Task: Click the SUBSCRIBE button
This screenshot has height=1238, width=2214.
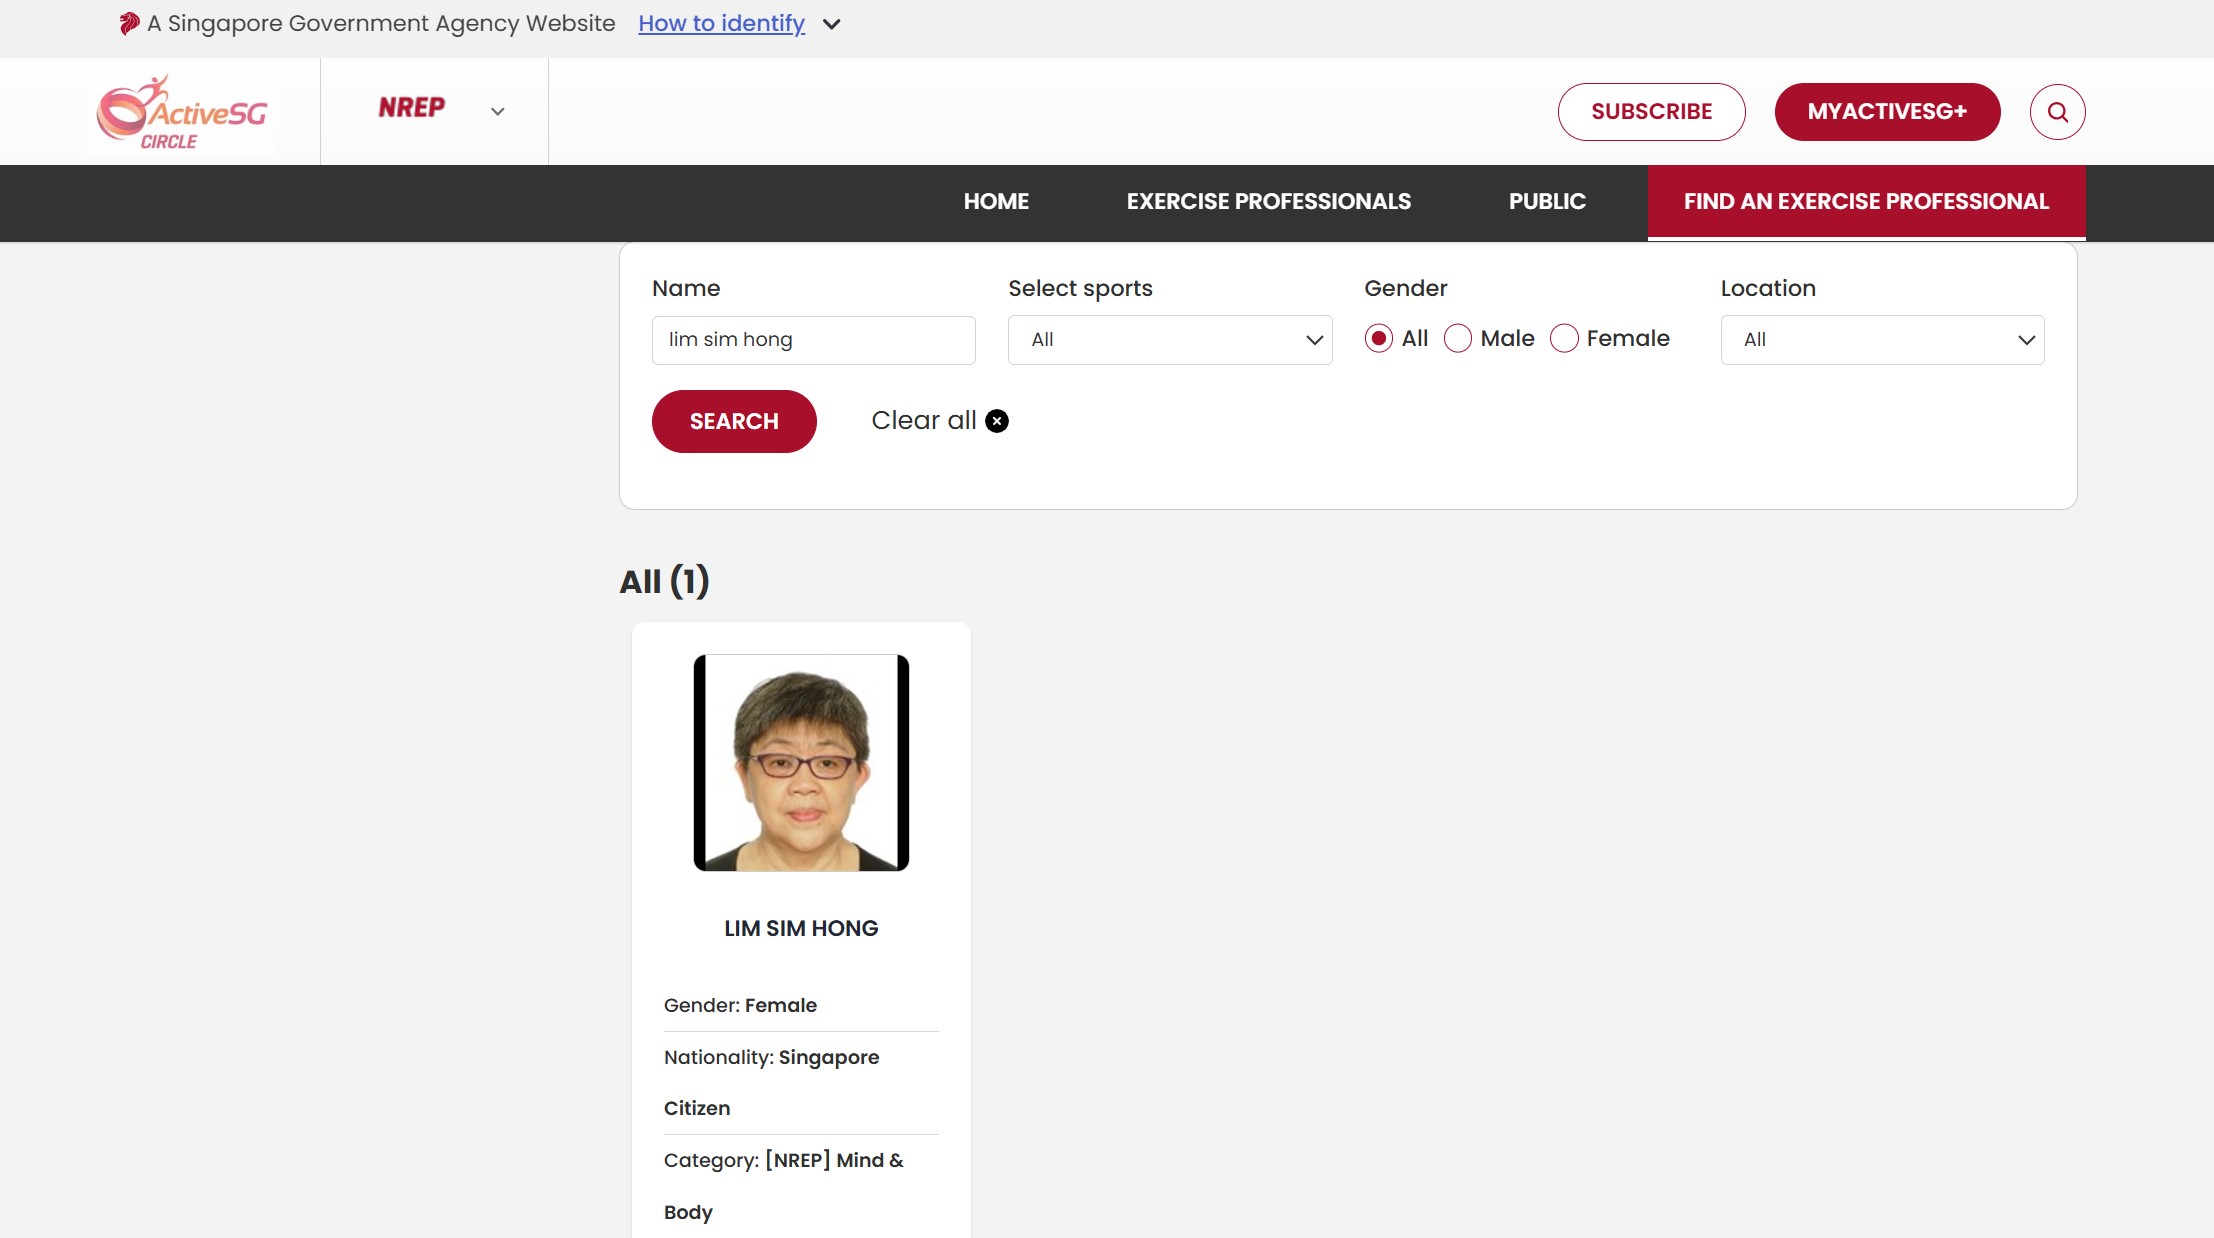Action: click(1651, 112)
